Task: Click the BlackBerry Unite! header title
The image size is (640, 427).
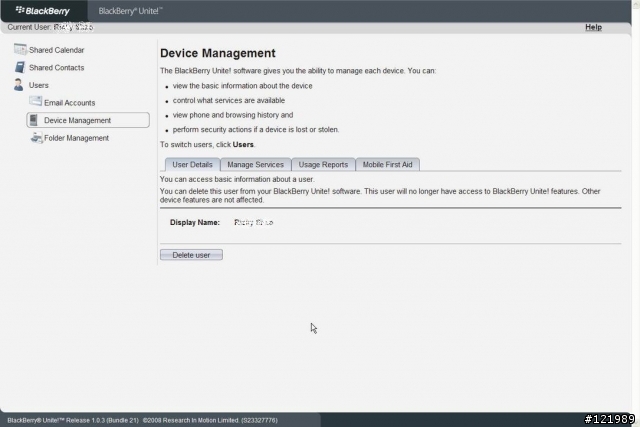Action: click(130, 11)
